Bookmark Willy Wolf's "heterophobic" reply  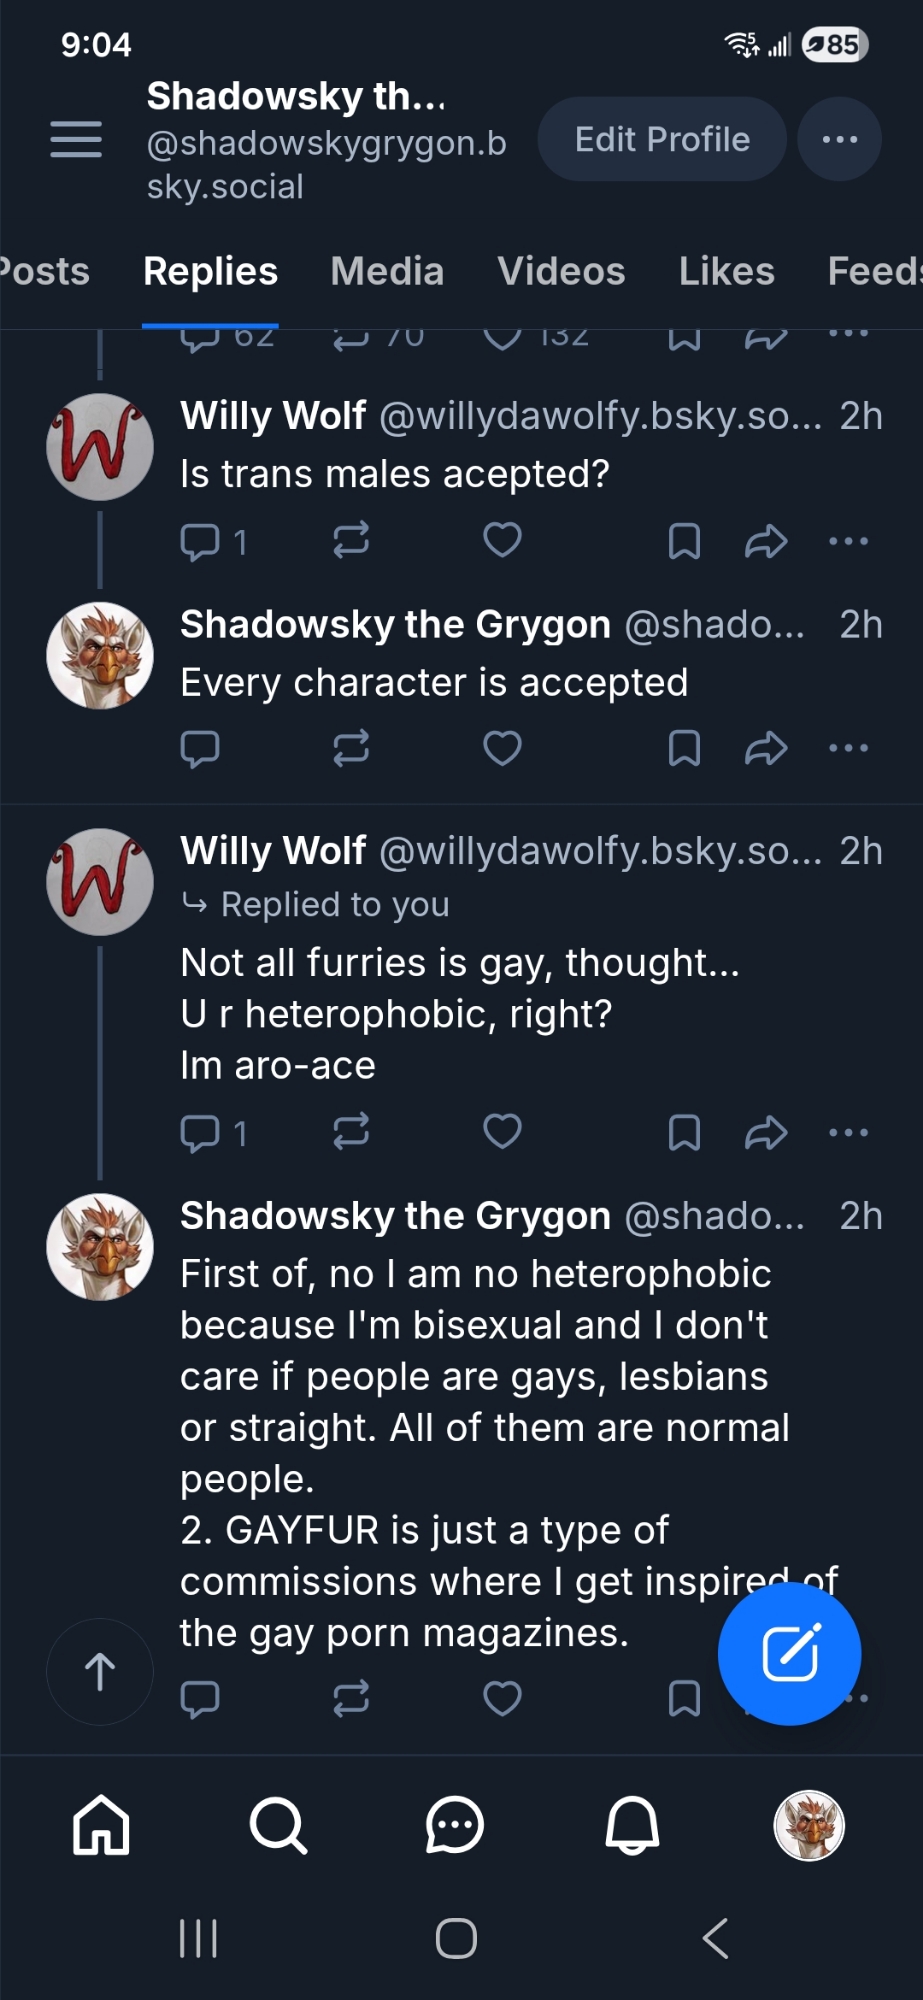[x=684, y=1132]
